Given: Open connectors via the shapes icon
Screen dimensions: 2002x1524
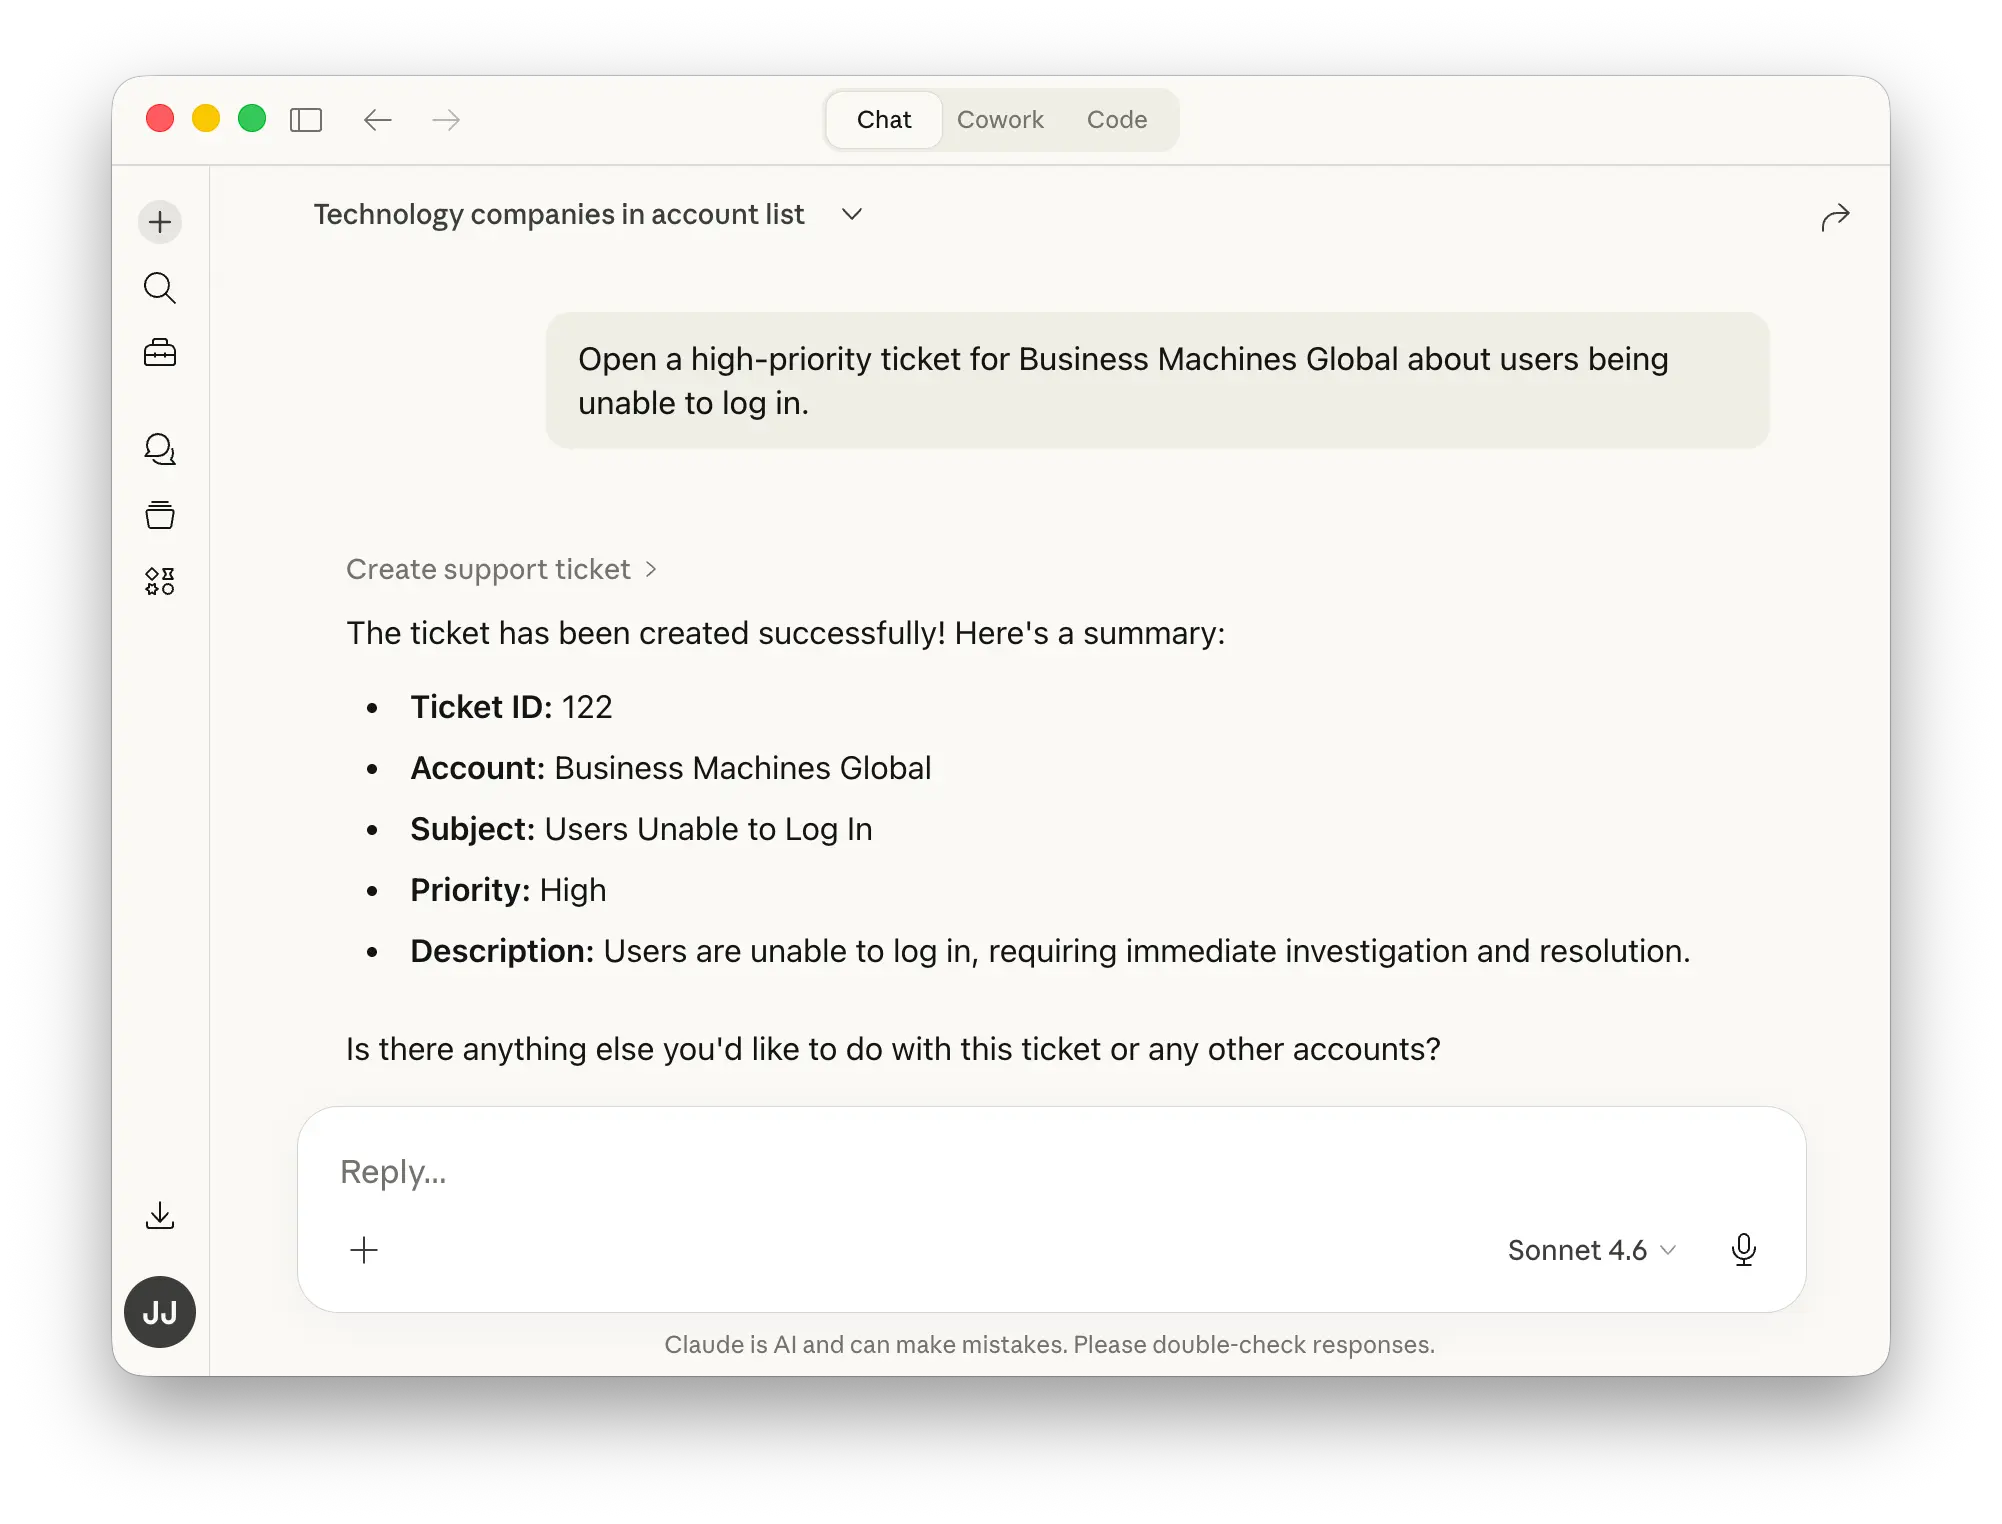Looking at the screenshot, I should coord(159,581).
